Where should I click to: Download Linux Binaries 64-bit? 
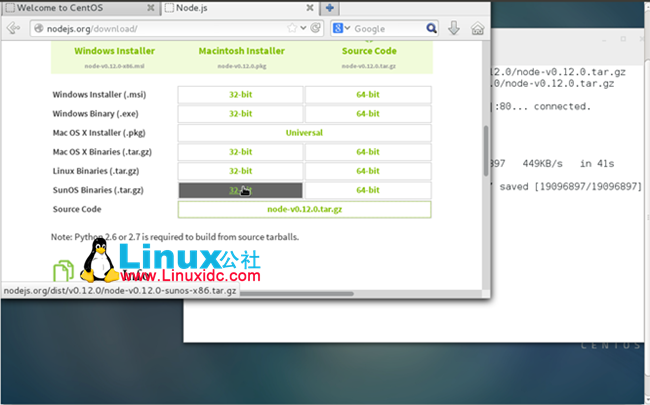click(368, 171)
